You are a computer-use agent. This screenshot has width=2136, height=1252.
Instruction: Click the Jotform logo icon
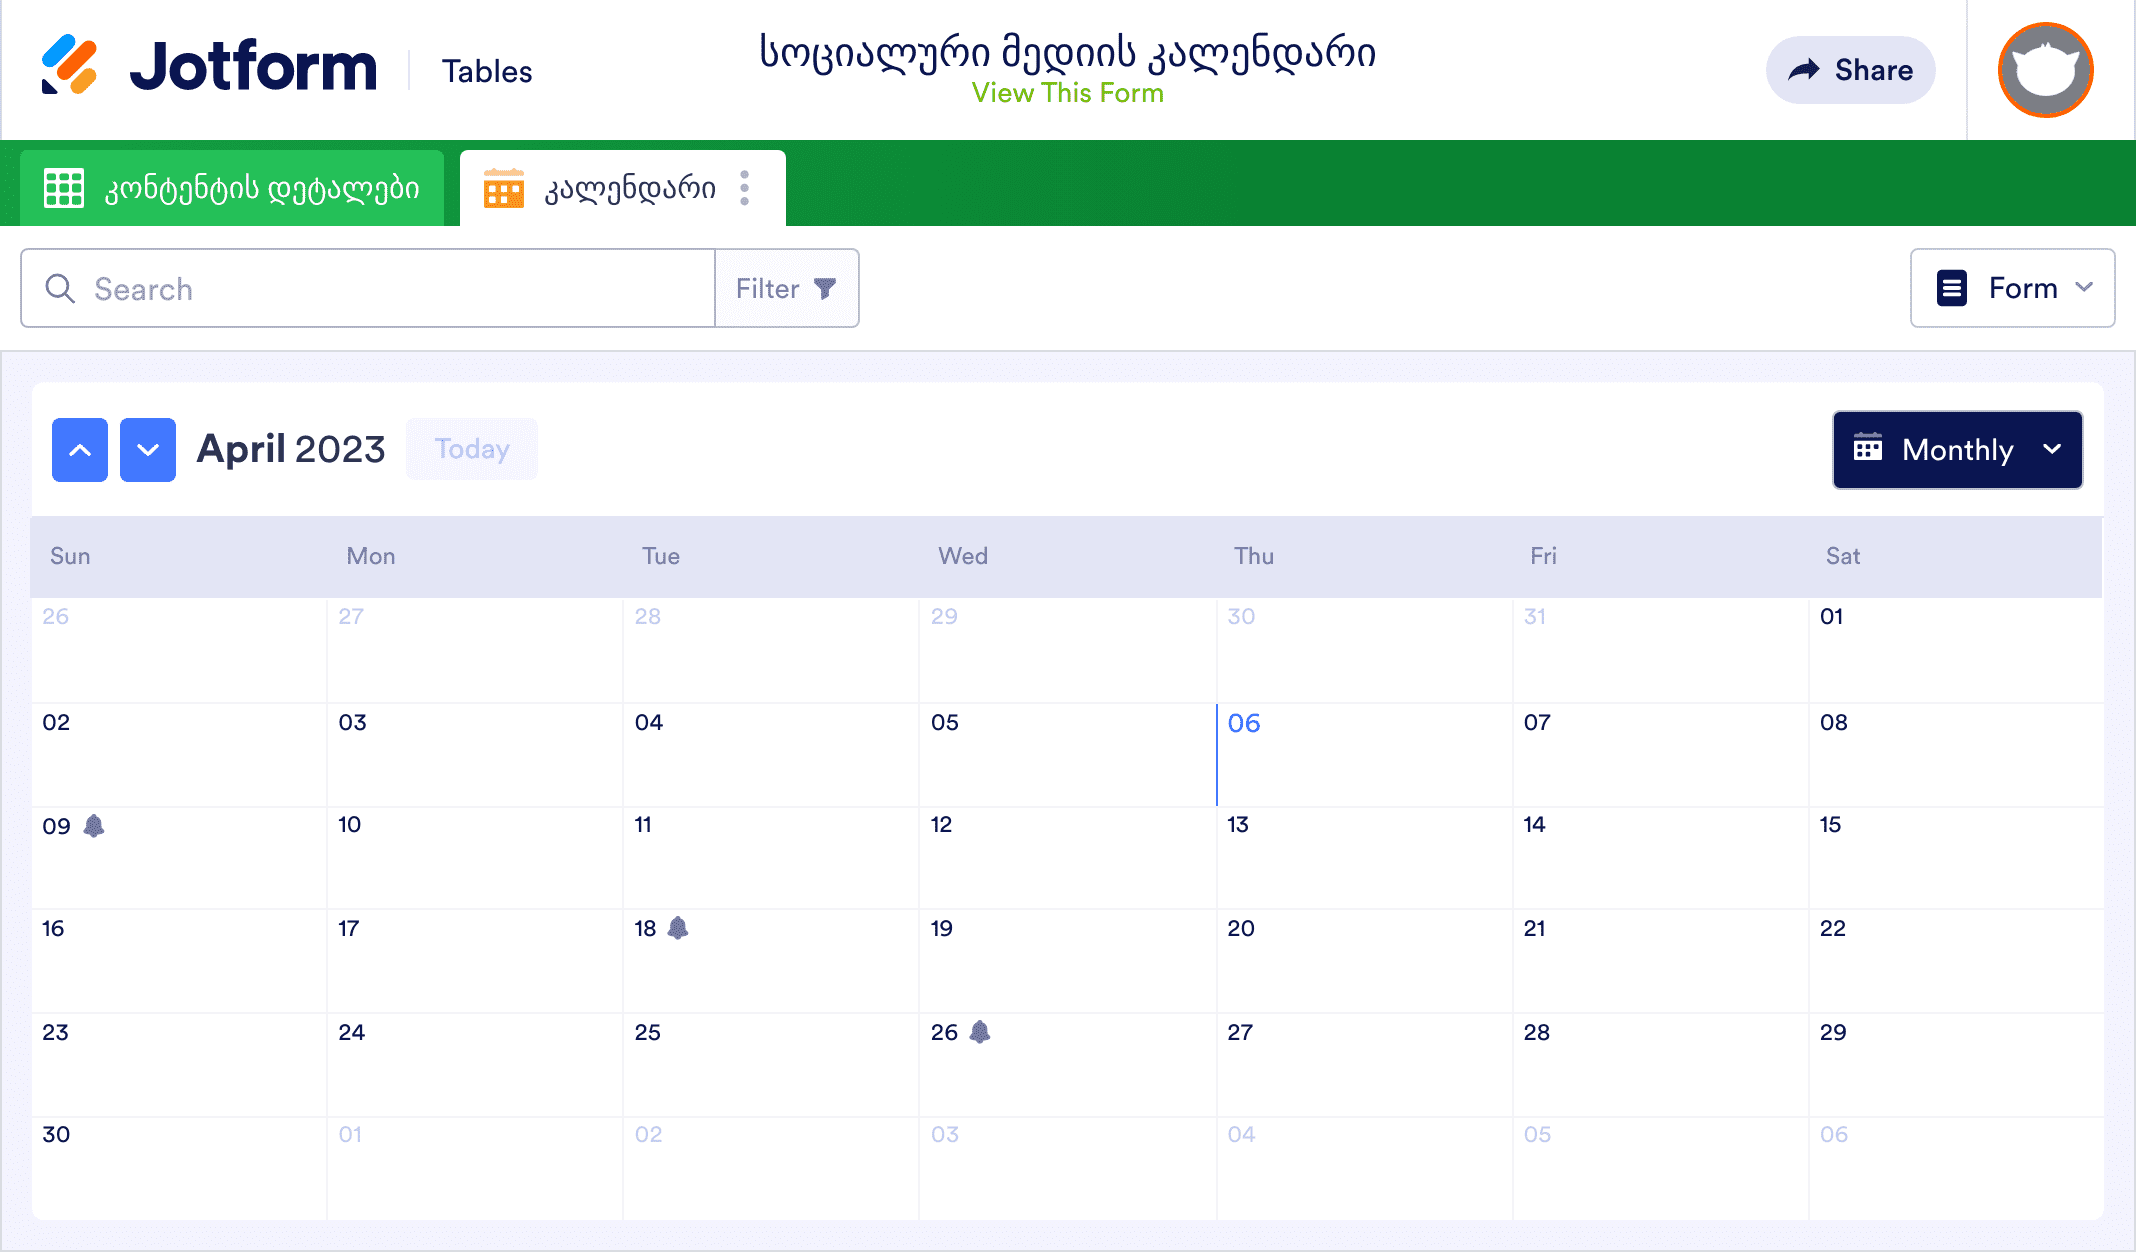(69, 66)
